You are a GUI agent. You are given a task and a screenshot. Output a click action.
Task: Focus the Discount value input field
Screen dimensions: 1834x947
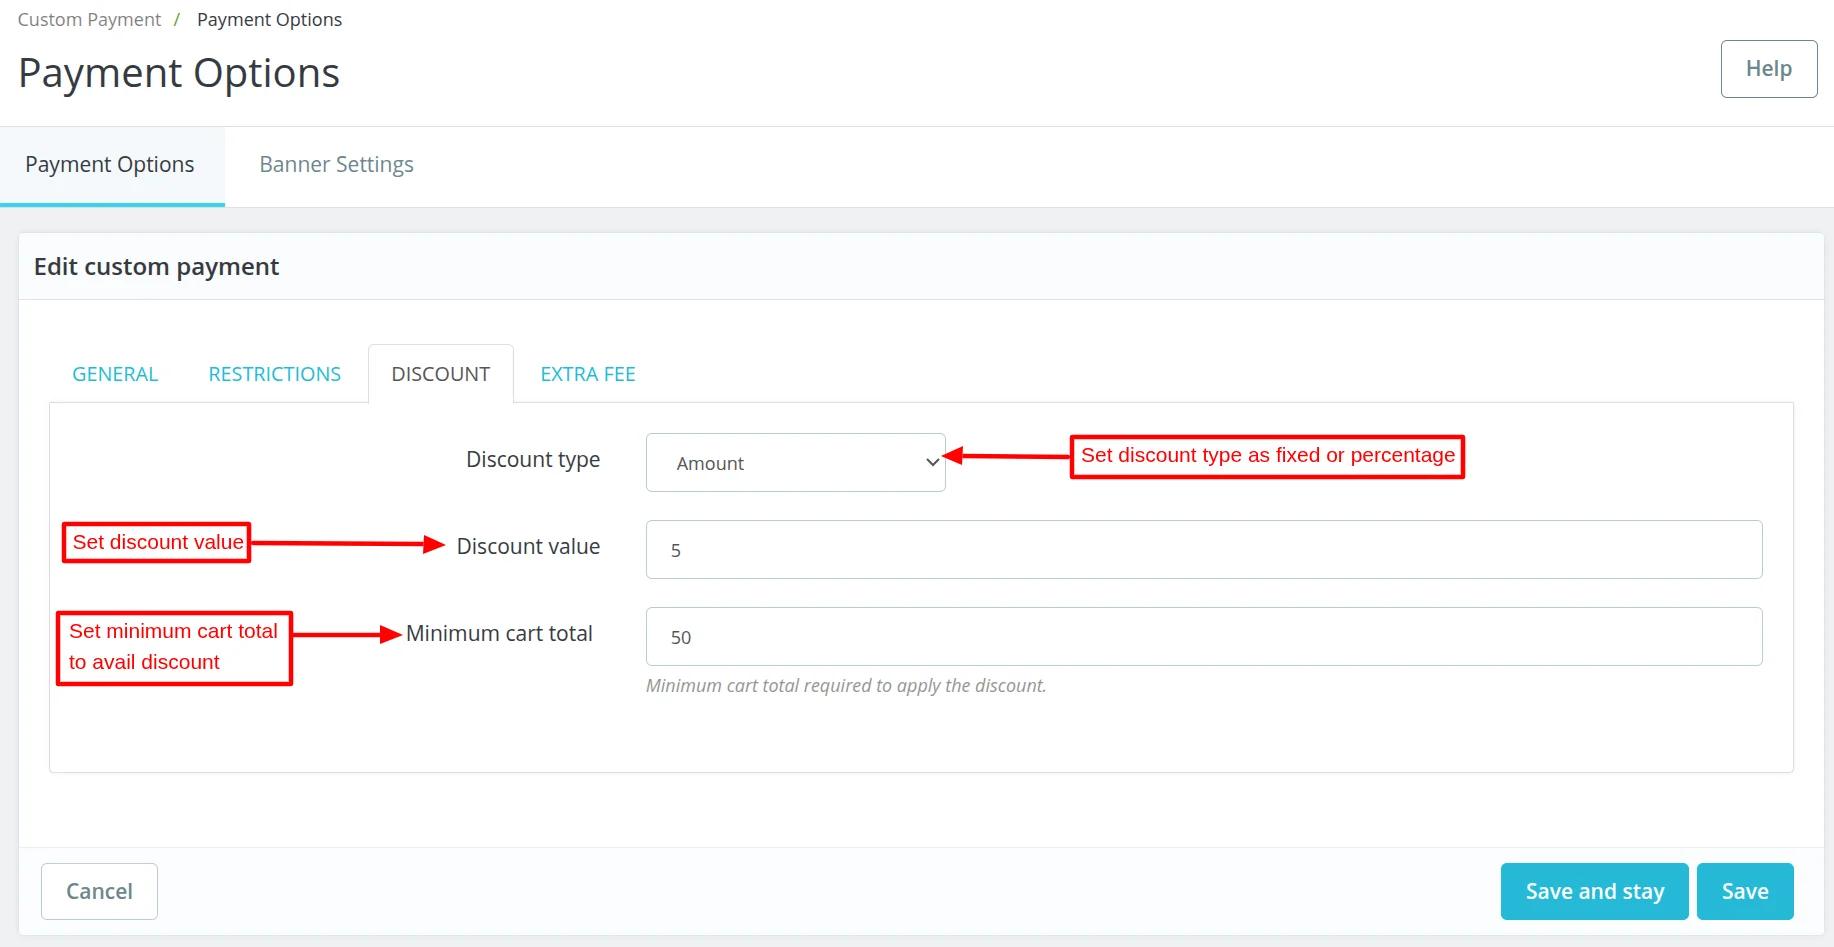pos(1203,550)
